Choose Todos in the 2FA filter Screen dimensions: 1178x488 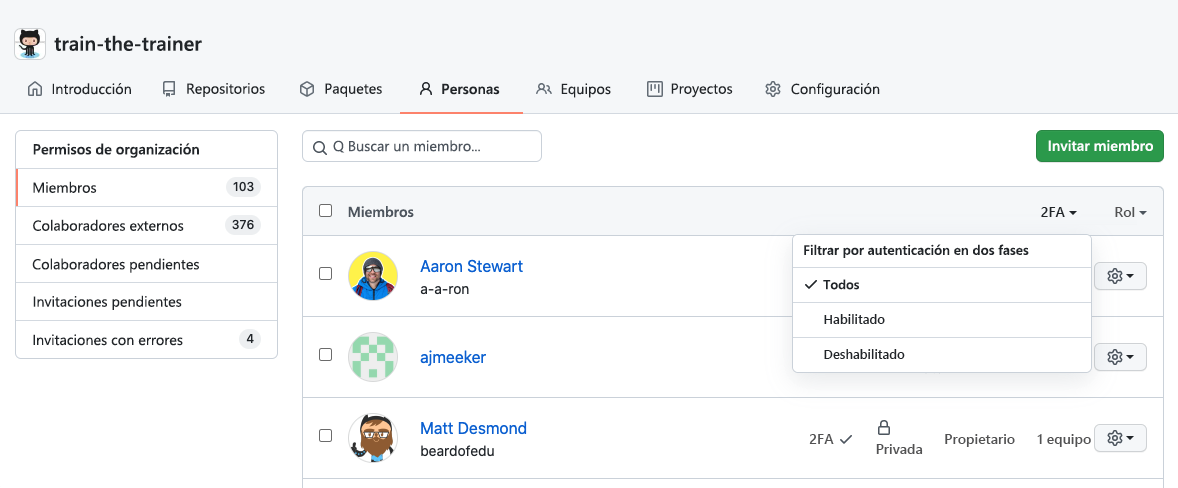click(941, 285)
